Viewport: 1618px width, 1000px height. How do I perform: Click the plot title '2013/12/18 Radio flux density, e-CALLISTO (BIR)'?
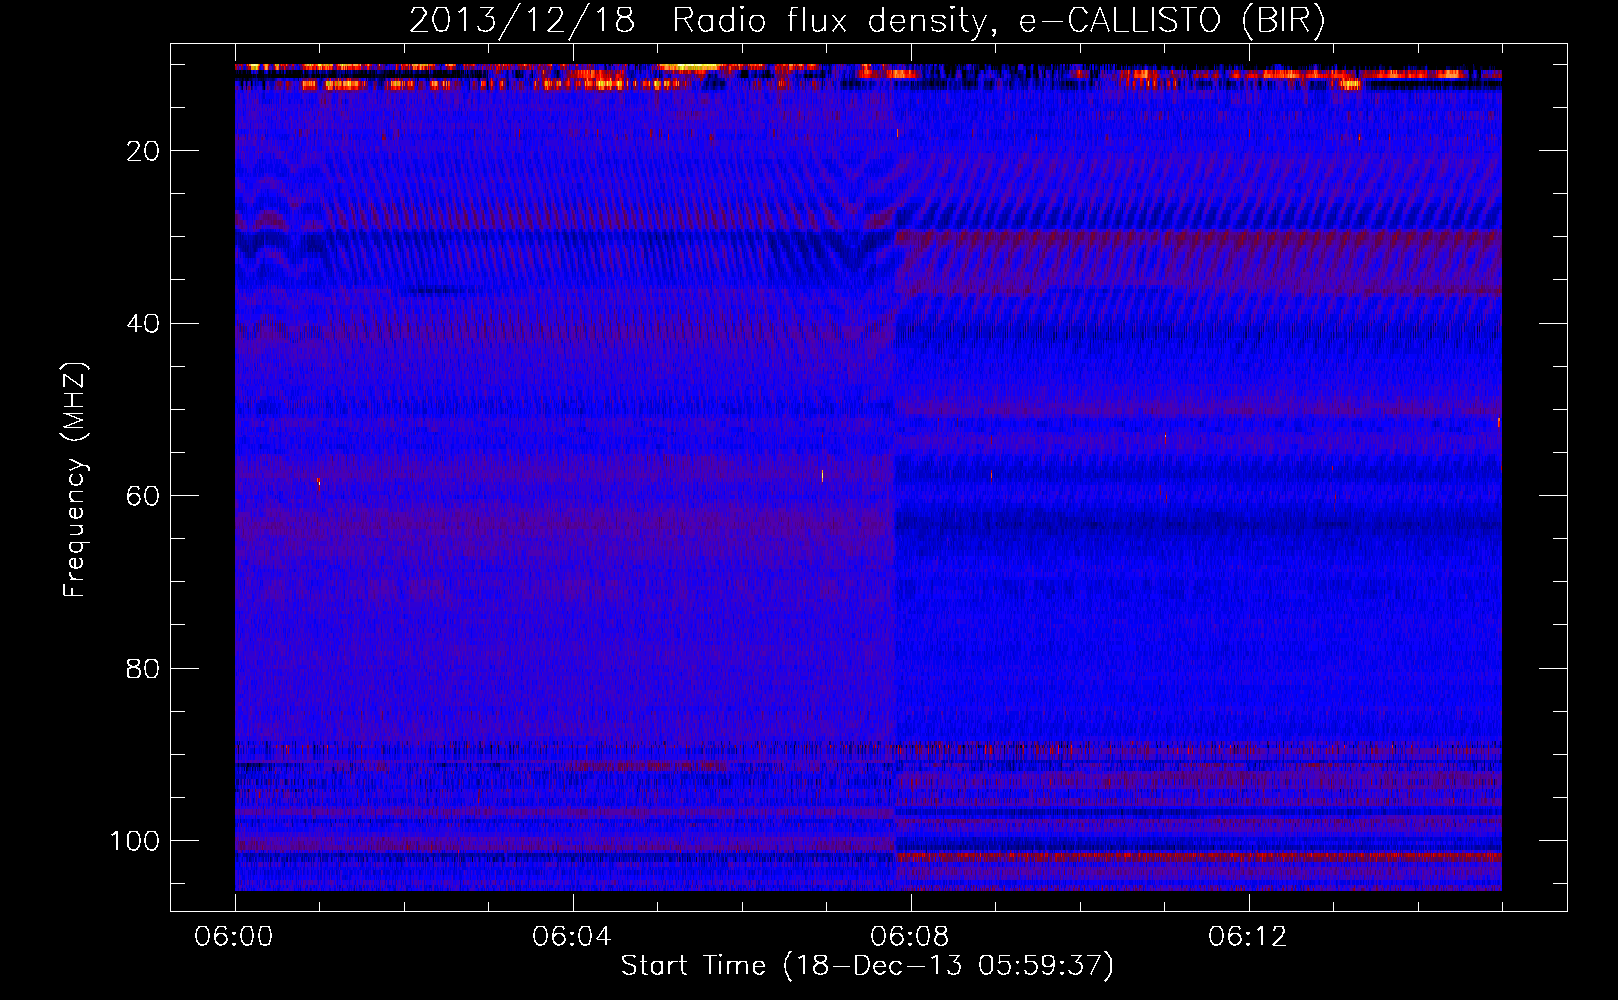point(867,22)
